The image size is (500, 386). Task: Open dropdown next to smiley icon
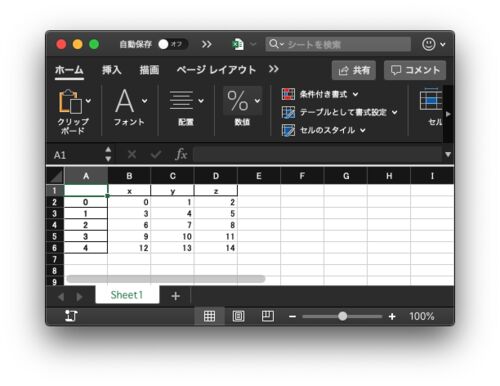click(443, 44)
